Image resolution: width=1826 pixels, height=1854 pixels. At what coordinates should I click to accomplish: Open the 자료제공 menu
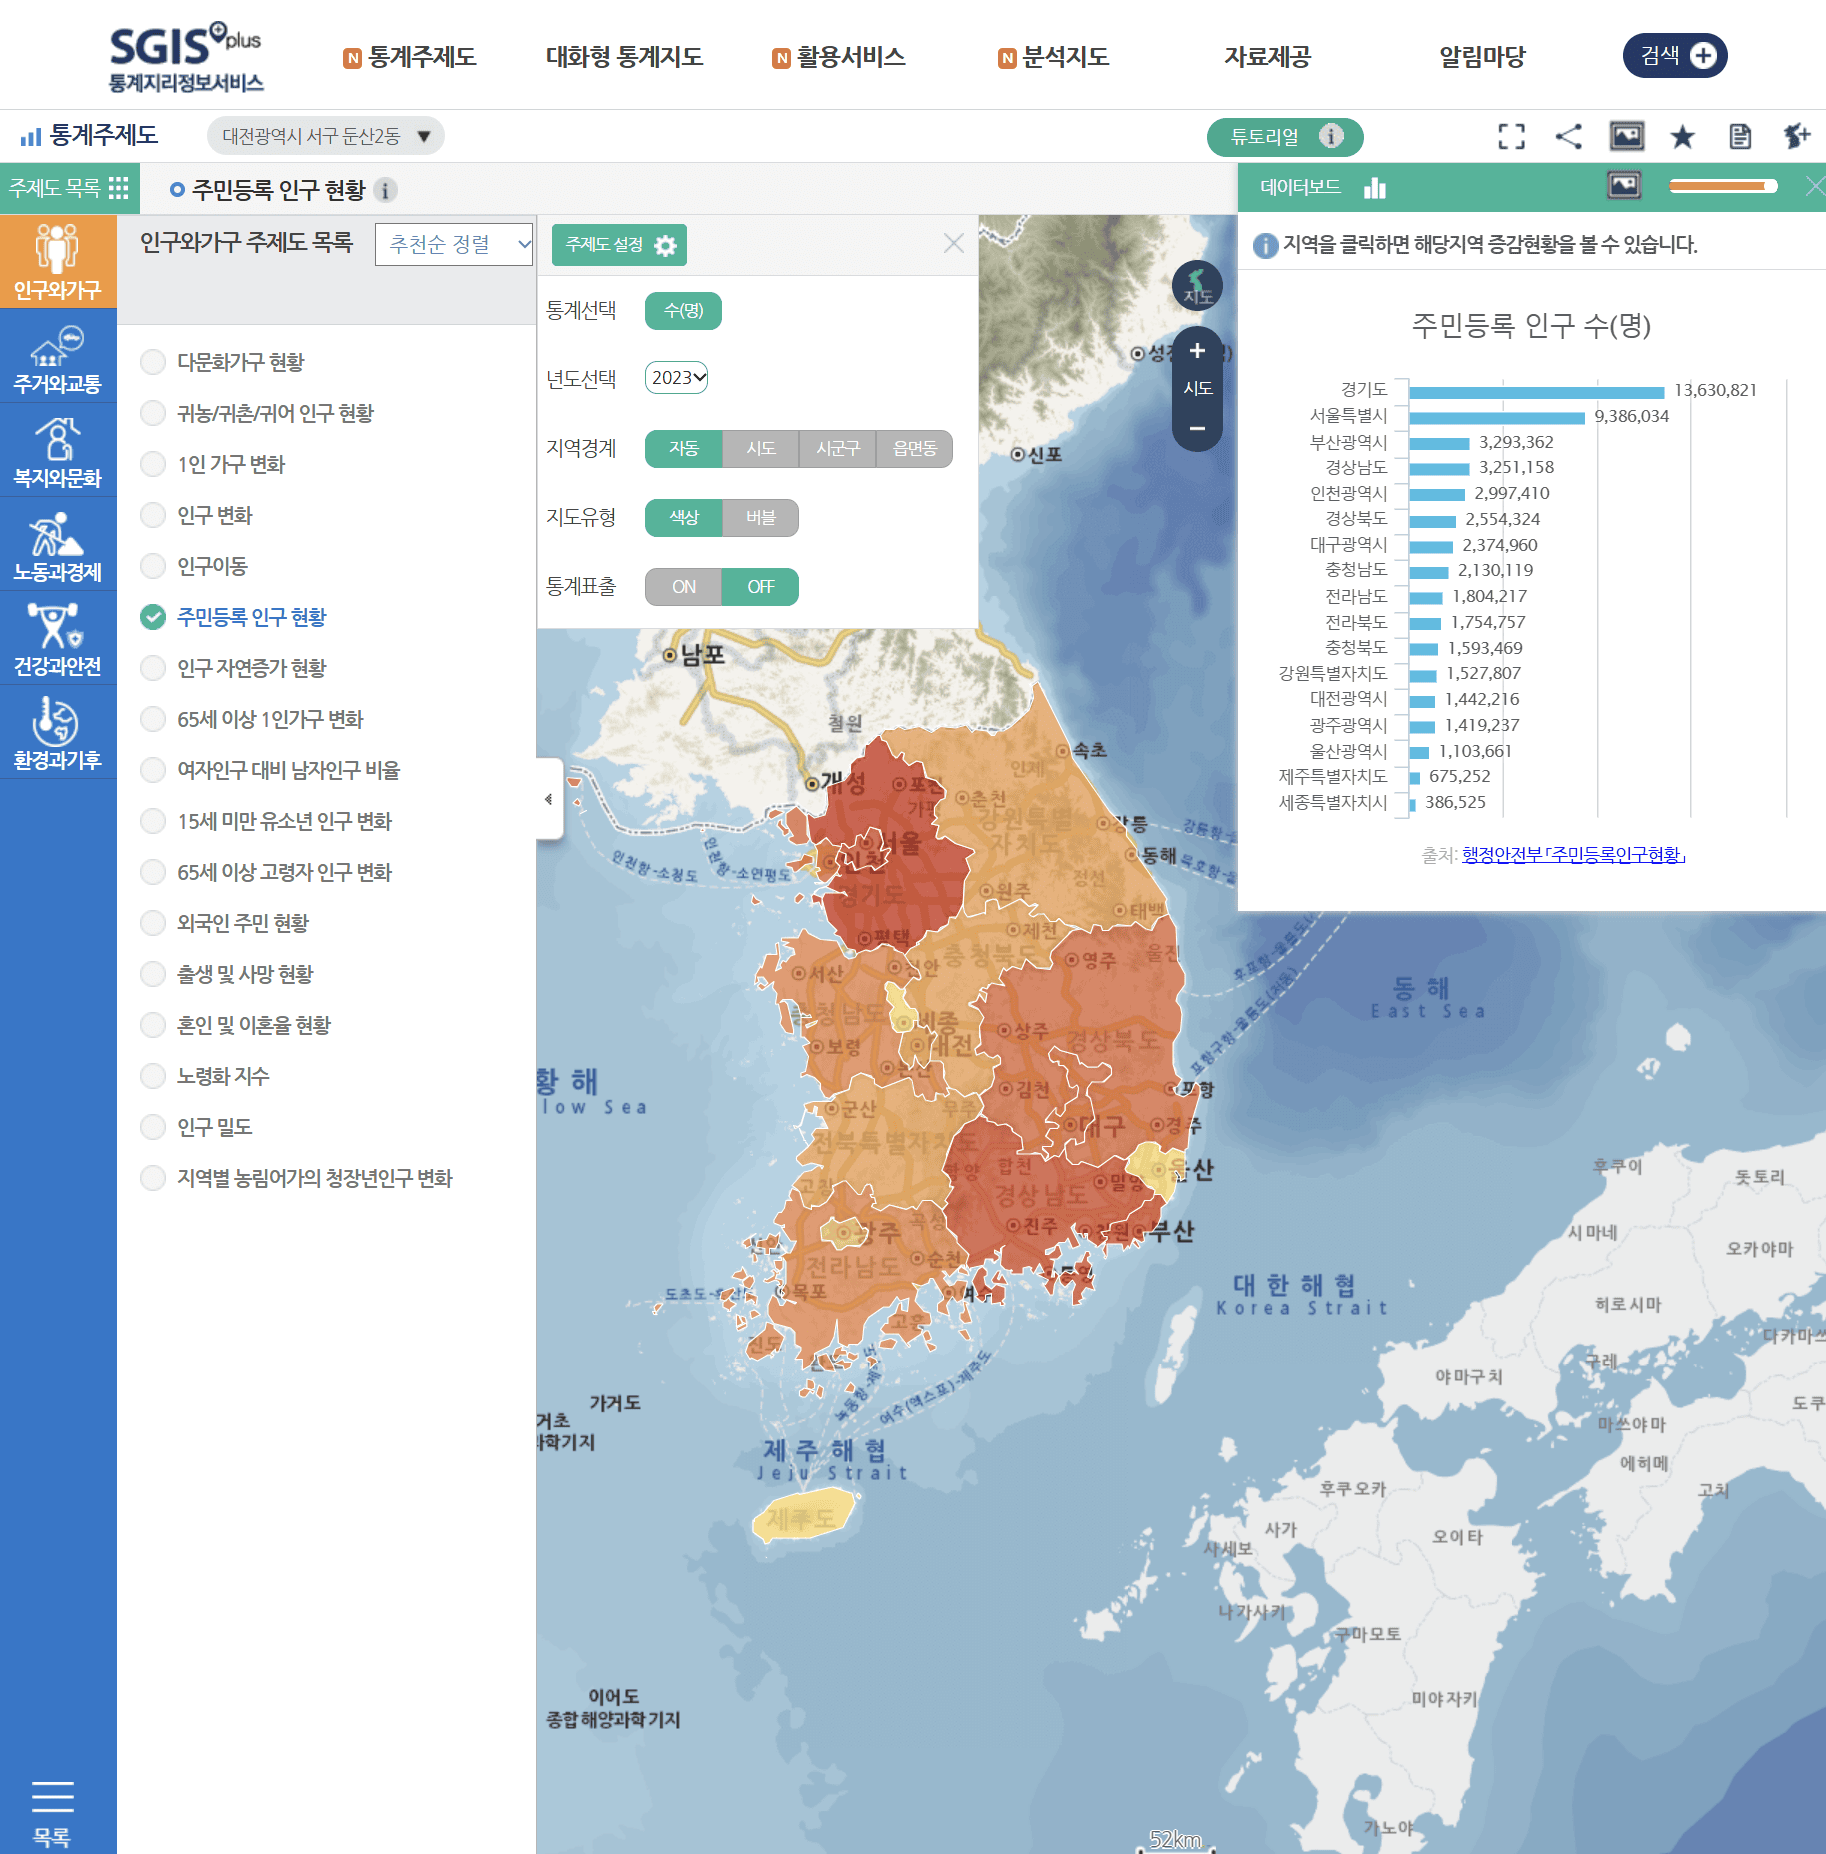pyautogui.click(x=1267, y=57)
